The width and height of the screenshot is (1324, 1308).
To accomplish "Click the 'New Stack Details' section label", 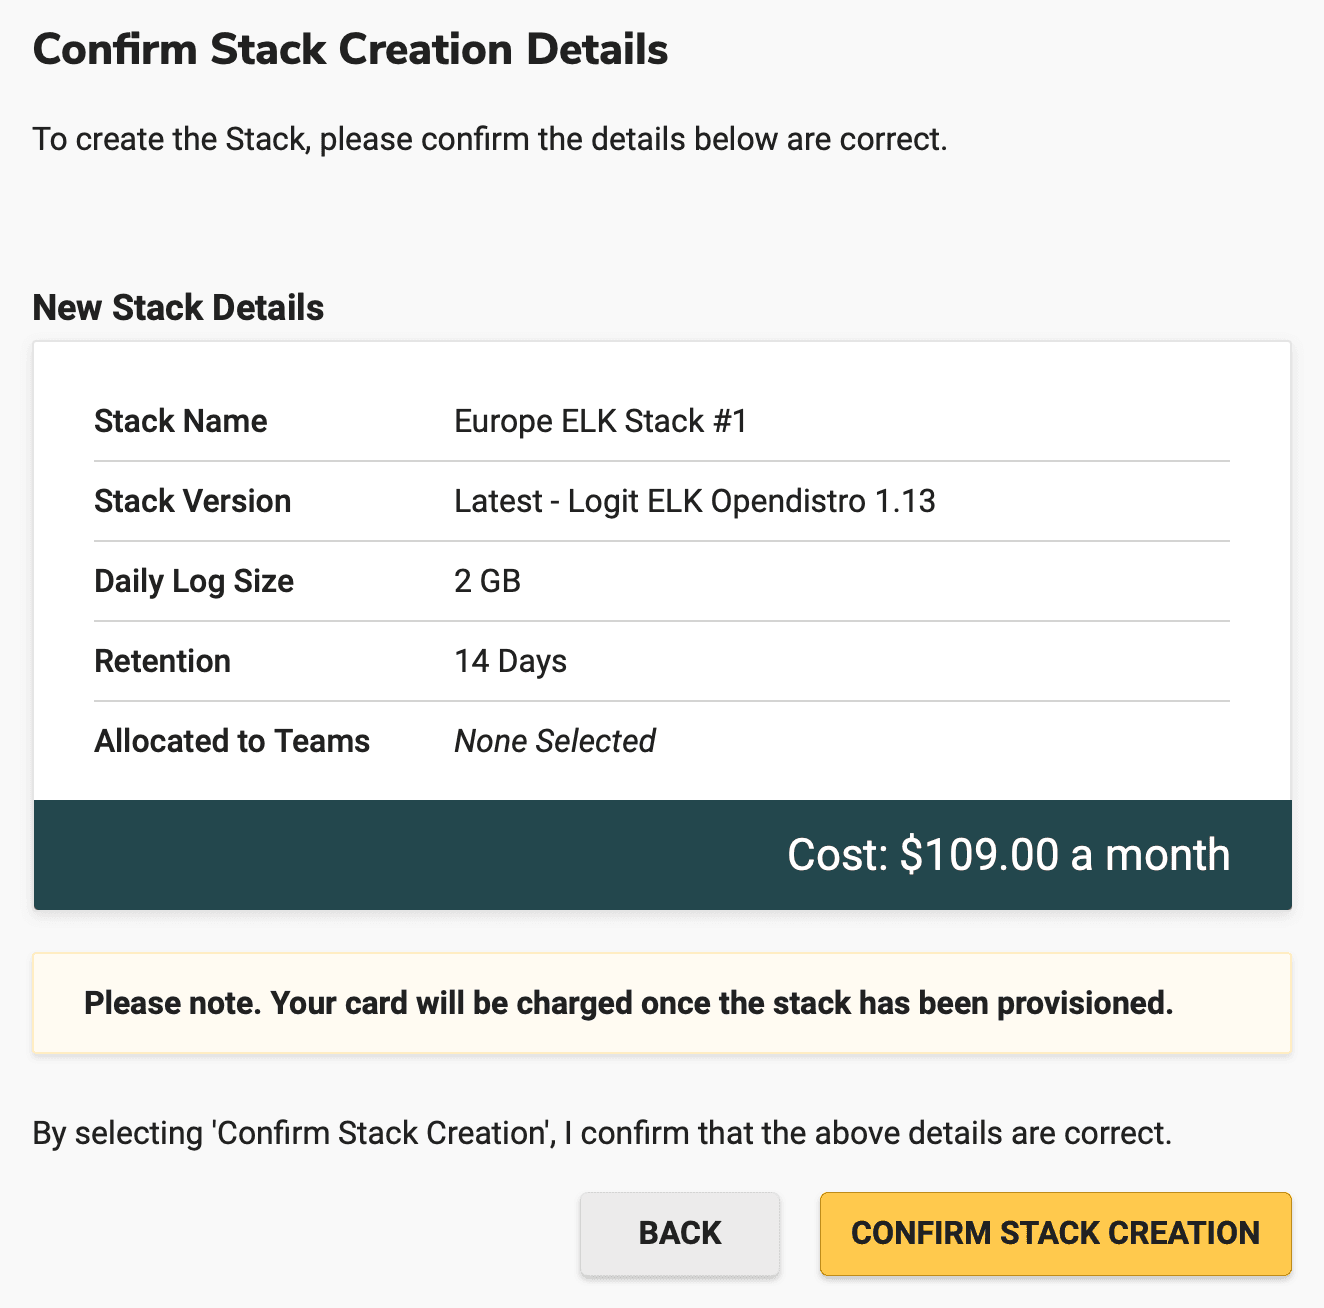I will pyautogui.click(x=179, y=307).
